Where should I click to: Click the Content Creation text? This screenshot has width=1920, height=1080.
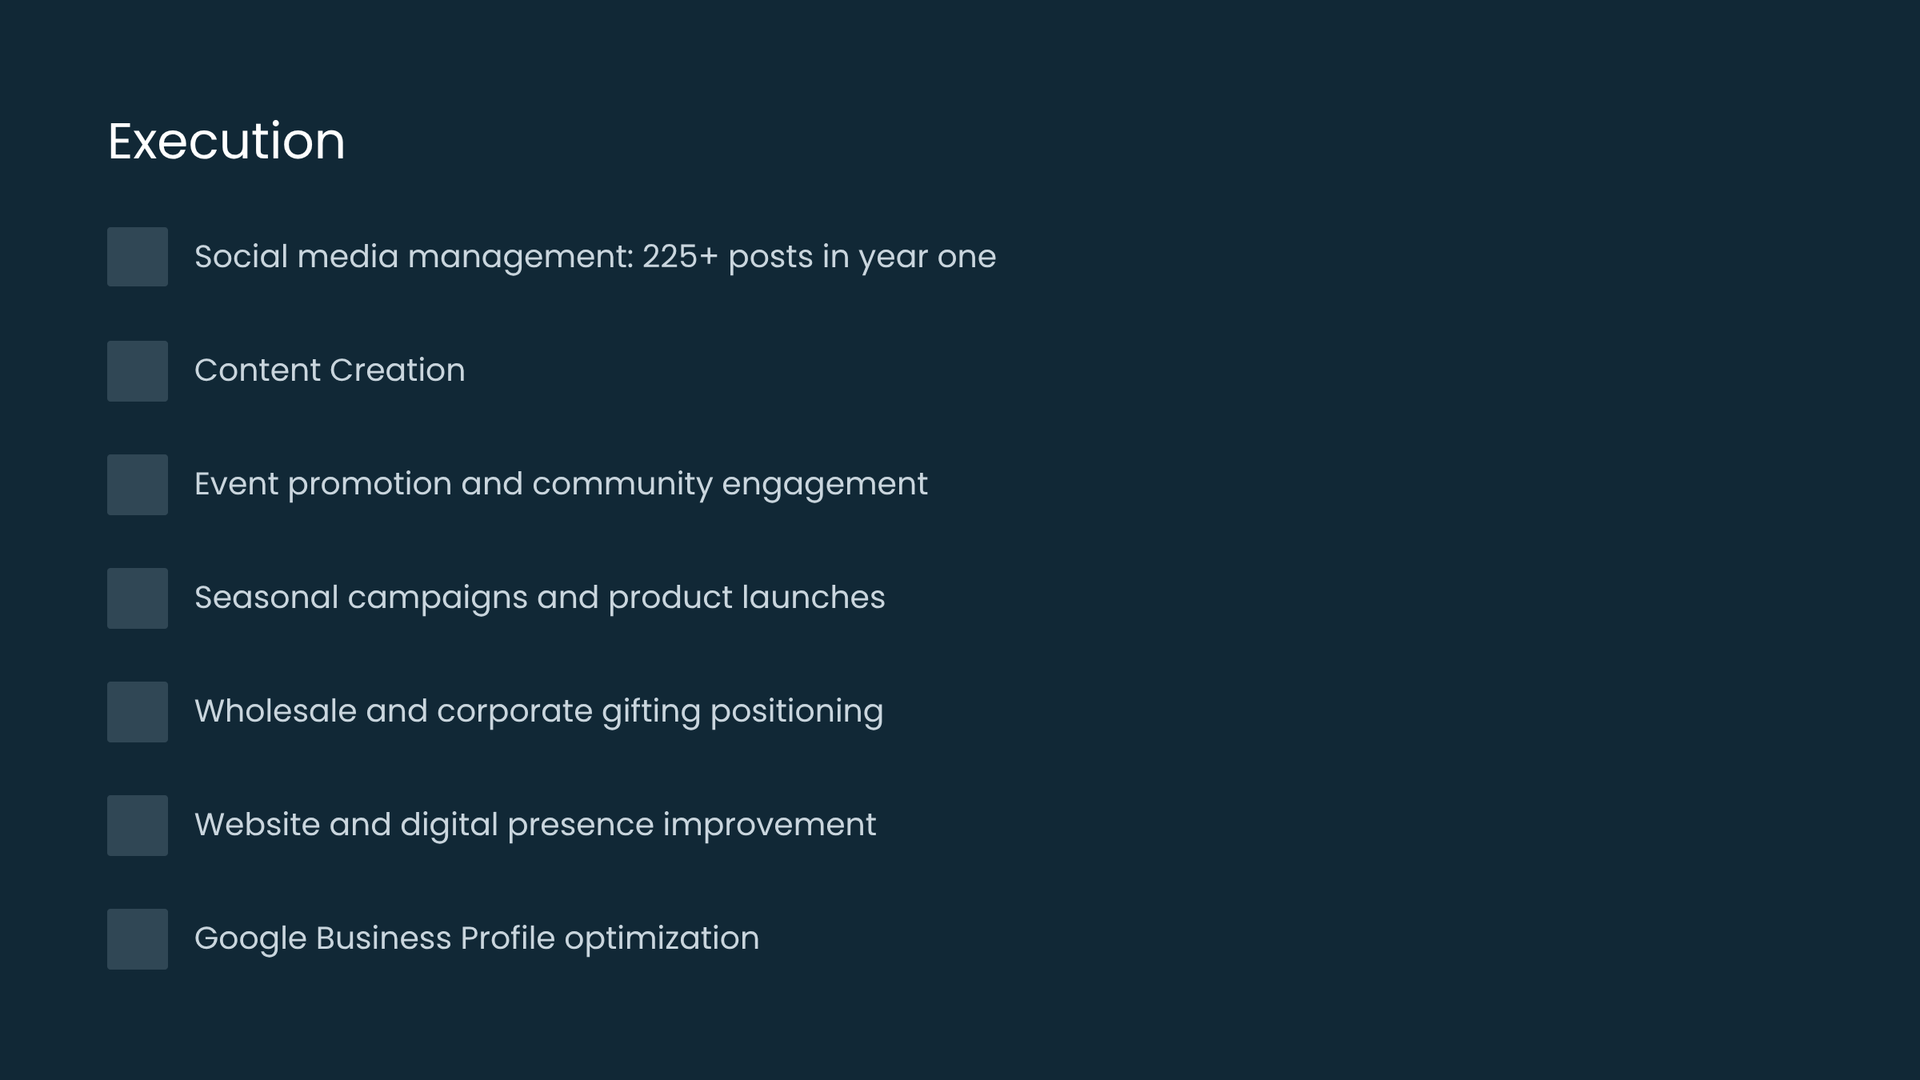[x=329, y=371]
